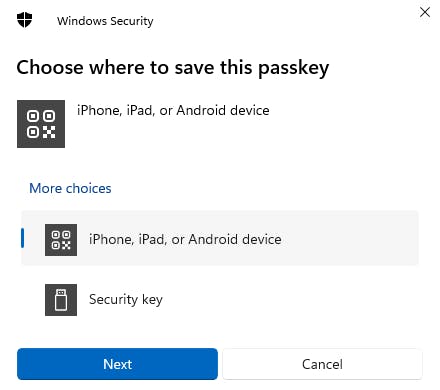Image resolution: width=440 pixels, height=390 pixels.
Task: Click the Windows Security shield icon
Action: [24, 20]
